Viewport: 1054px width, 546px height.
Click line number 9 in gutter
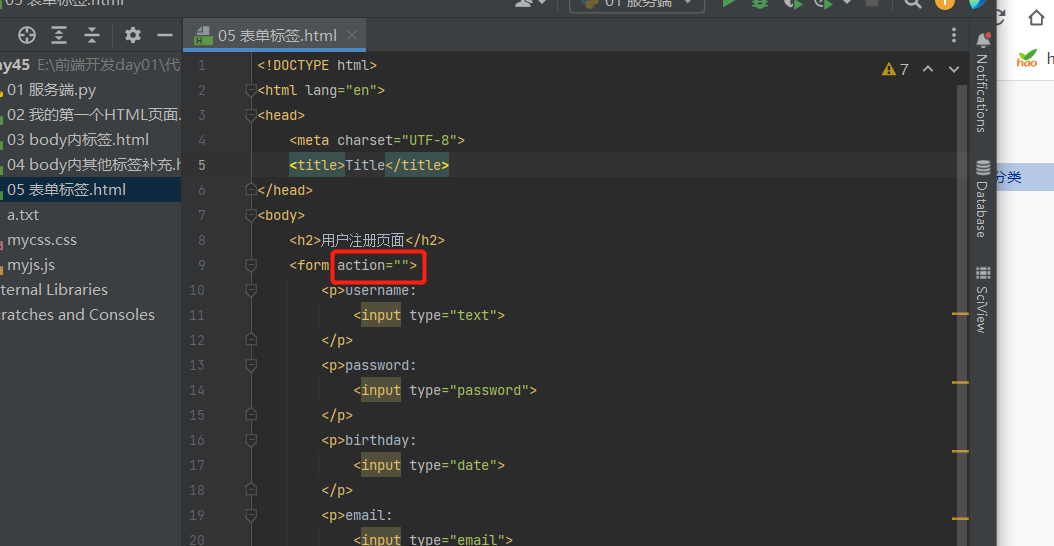click(x=202, y=265)
